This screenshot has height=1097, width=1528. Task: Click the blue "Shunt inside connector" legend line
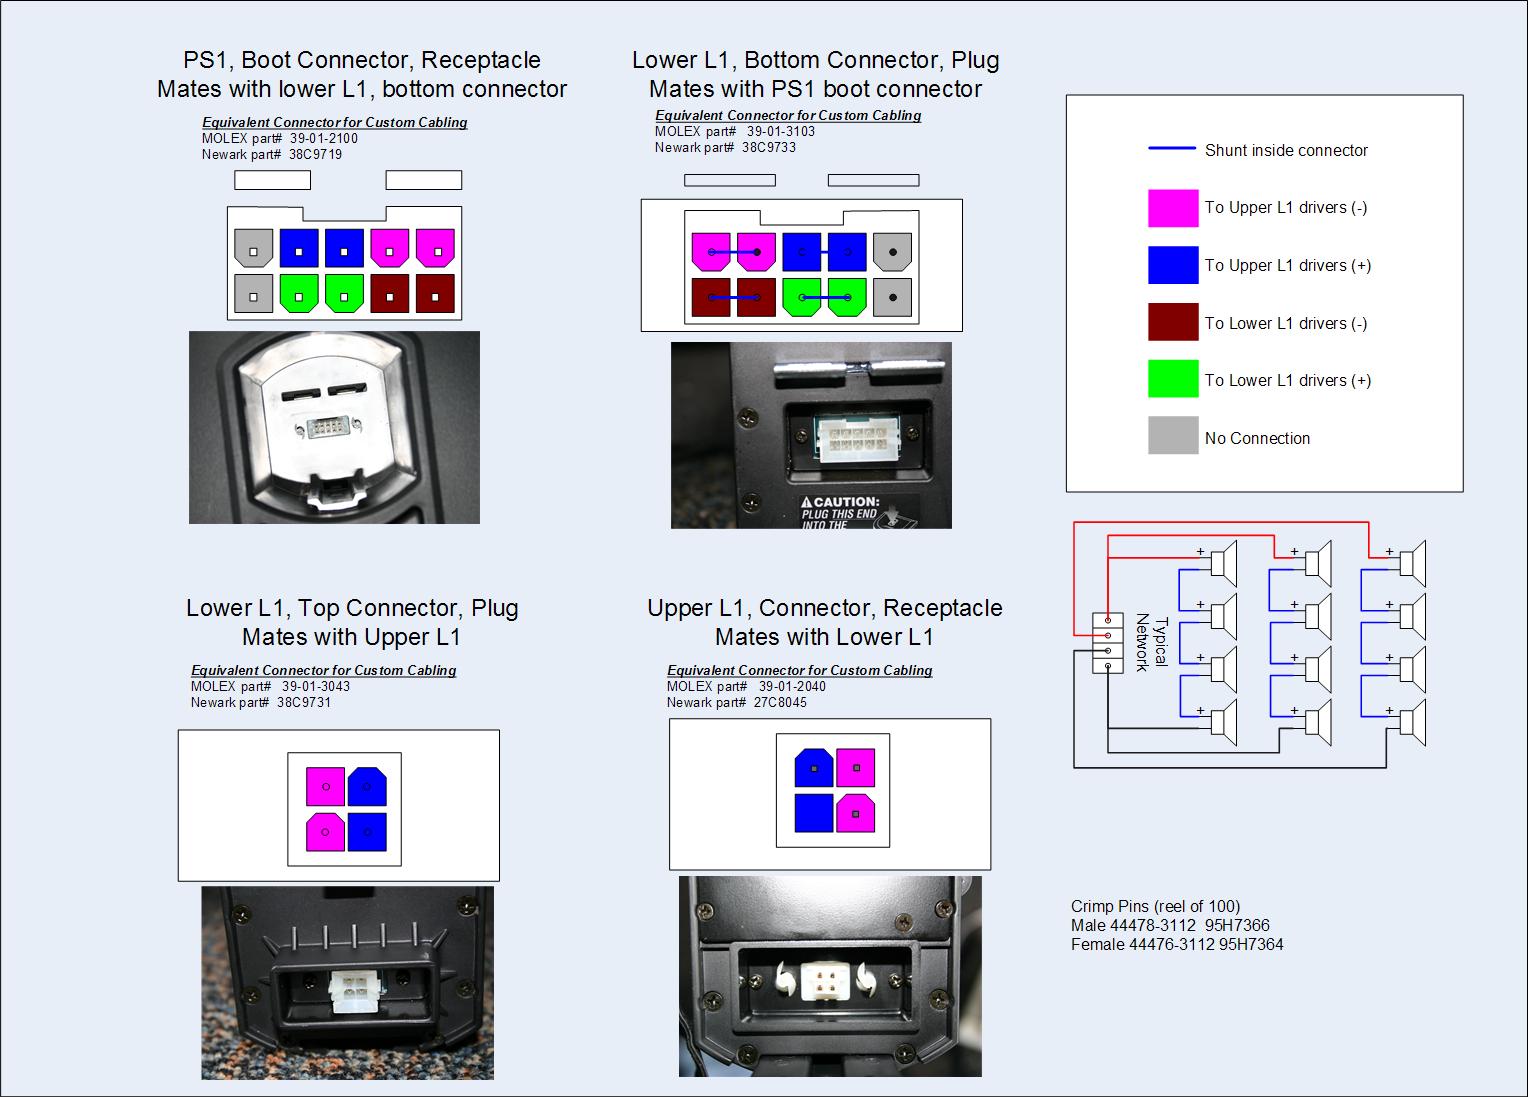pyautogui.click(x=1171, y=149)
